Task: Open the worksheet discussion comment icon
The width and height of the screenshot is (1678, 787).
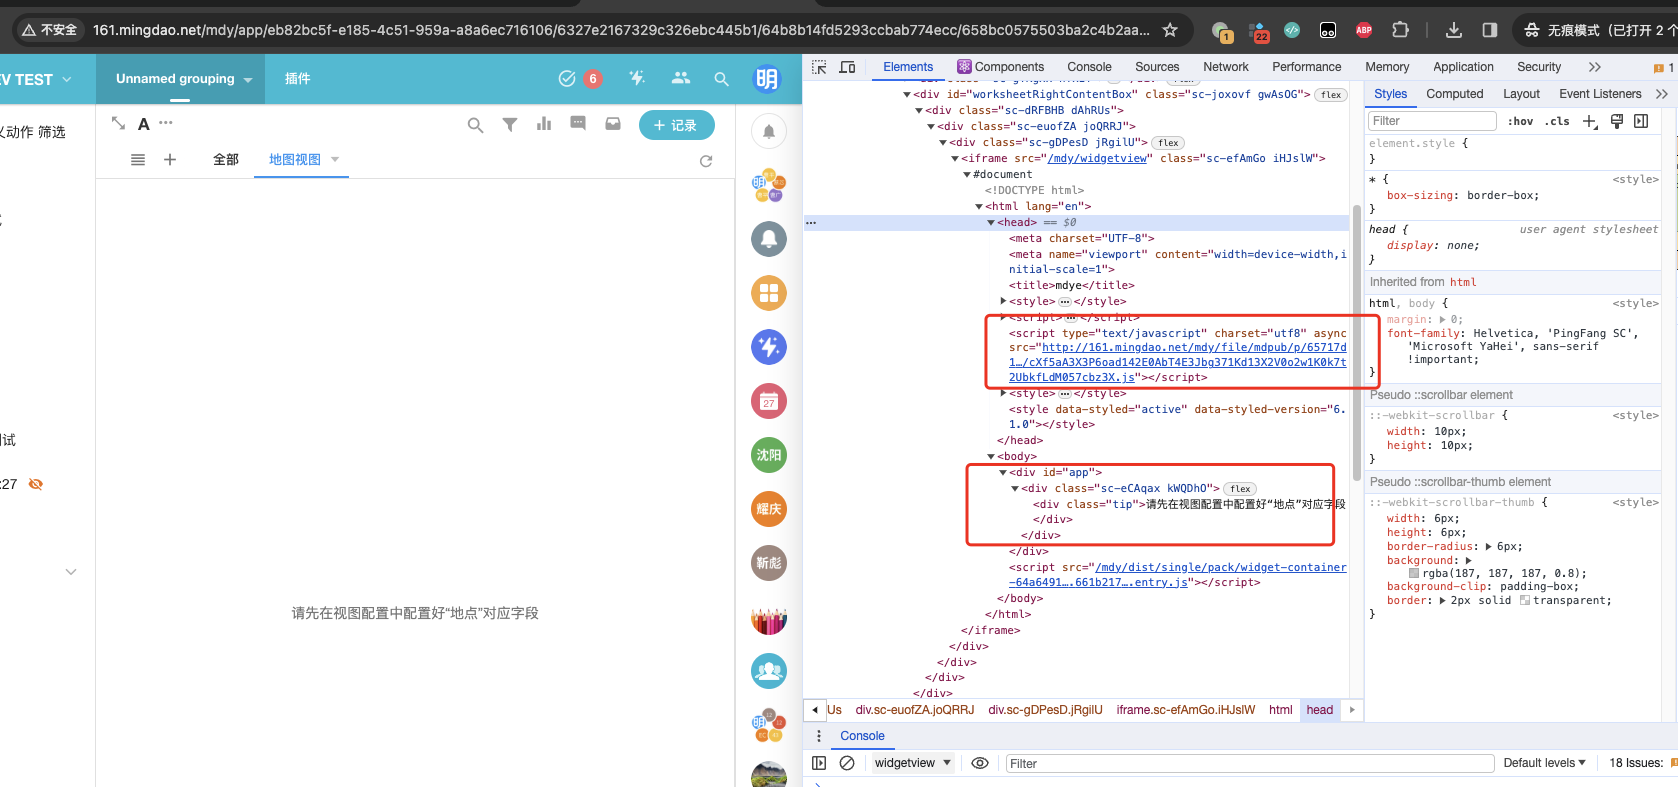Action: click(578, 124)
